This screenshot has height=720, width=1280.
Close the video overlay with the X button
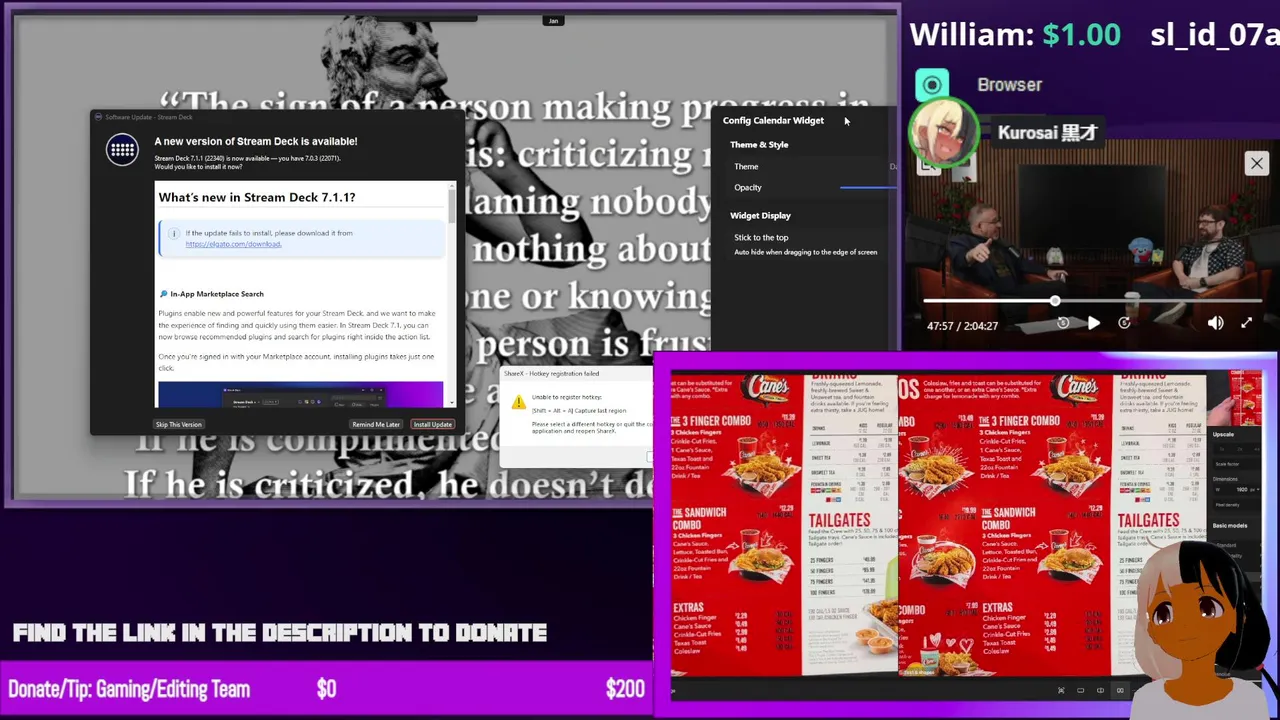click(1256, 163)
